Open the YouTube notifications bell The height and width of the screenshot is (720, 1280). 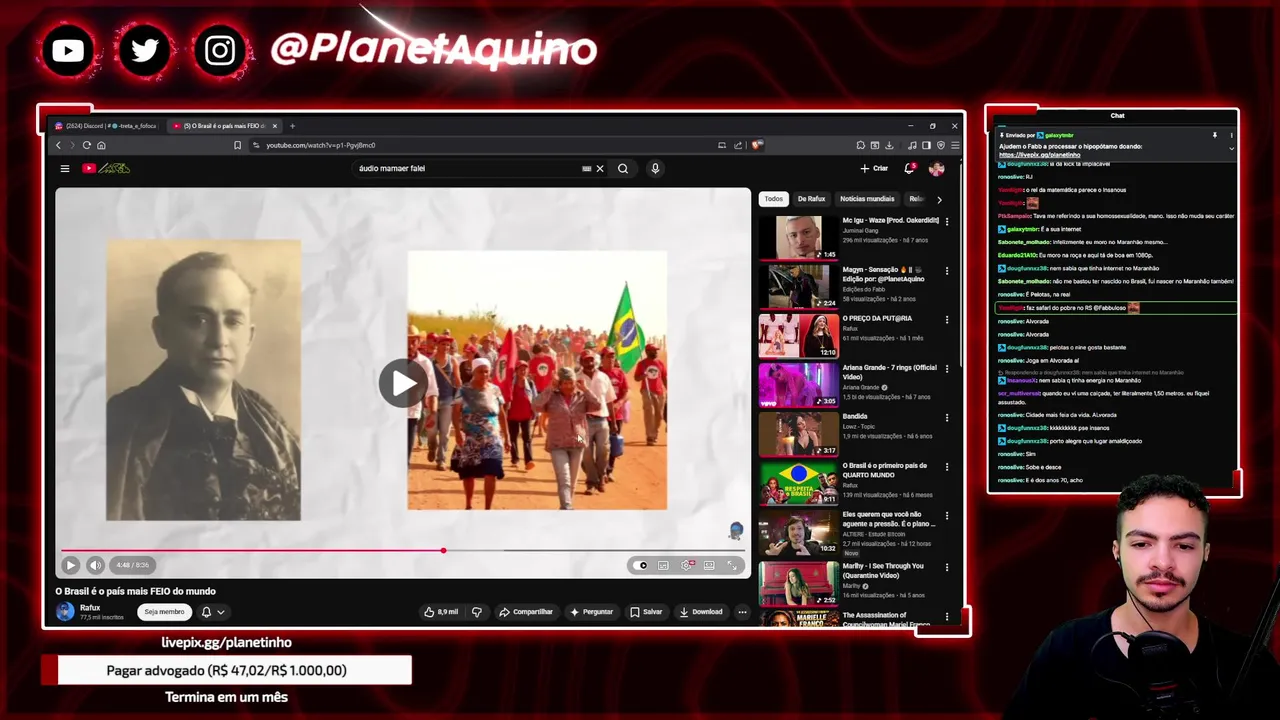(909, 168)
